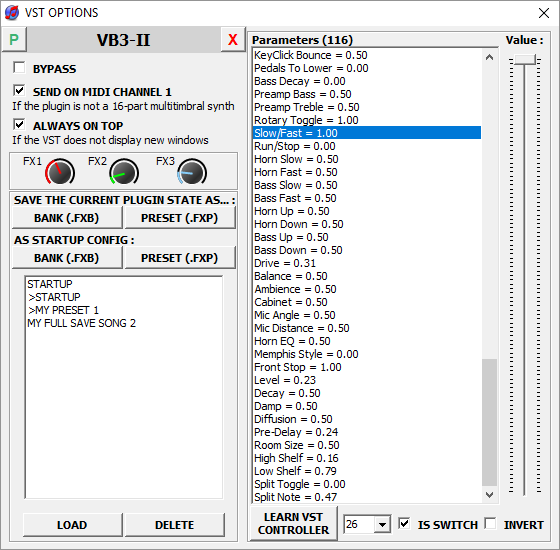Click the parameter list scroll up arrow
The width and height of the screenshot is (560, 550).
coord(489,57)
